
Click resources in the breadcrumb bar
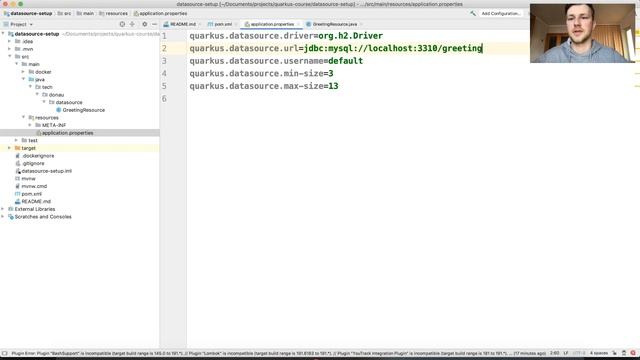[x=113, y=13]
